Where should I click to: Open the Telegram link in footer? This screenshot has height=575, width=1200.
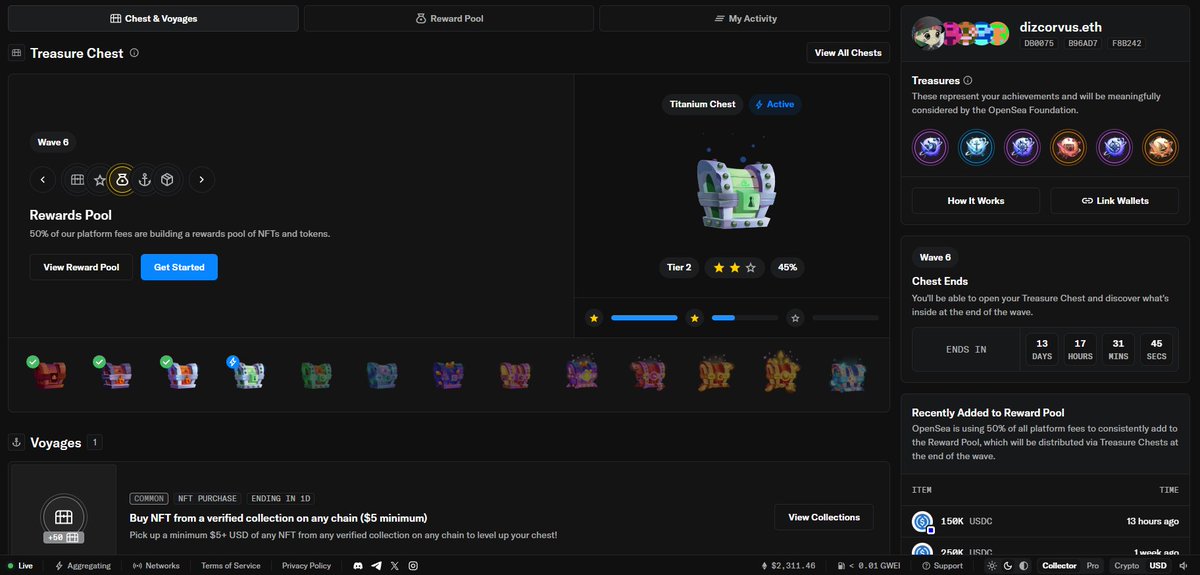(x=376, y=566)
